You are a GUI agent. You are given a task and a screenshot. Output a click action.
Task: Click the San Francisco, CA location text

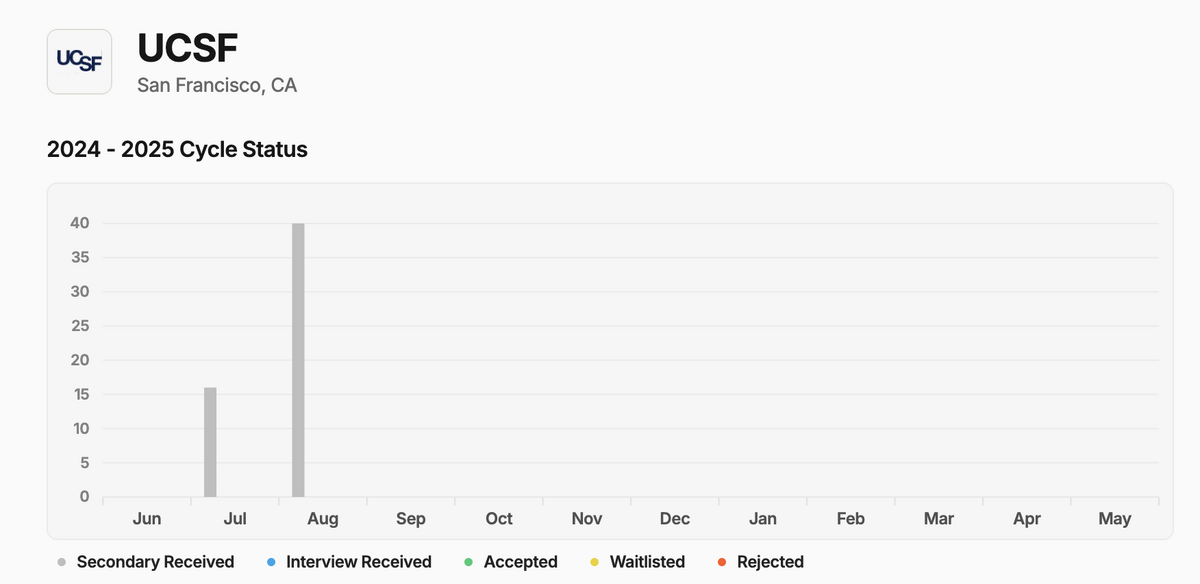tap(217, 85)
